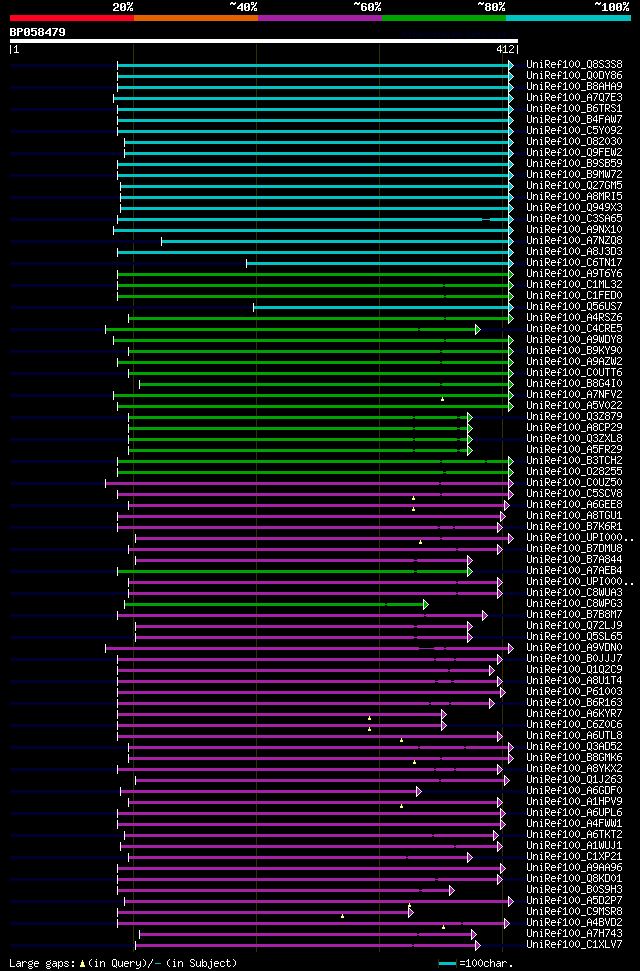Viewport: 640px width, 971px height.
Task: Select the UniRef100_B9MW72 label
Action: [574, 175]
